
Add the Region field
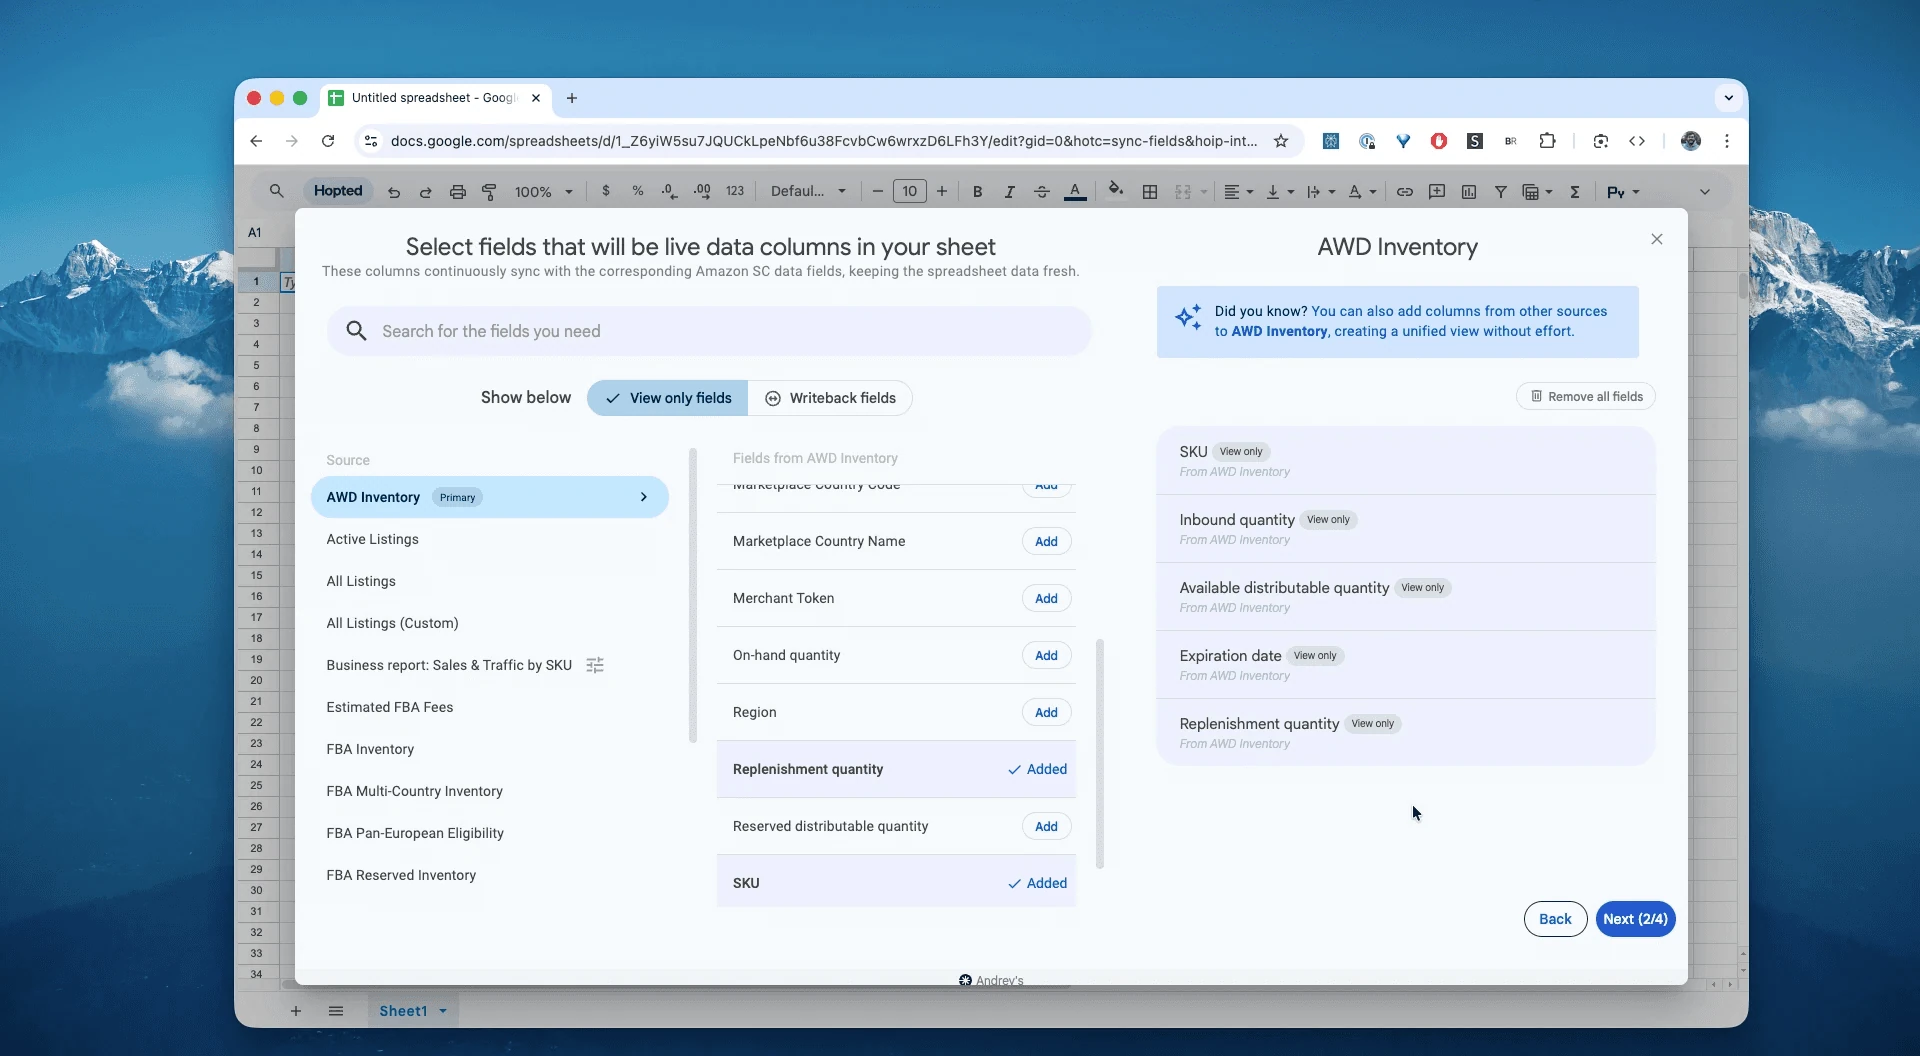tap(1046, 712)
